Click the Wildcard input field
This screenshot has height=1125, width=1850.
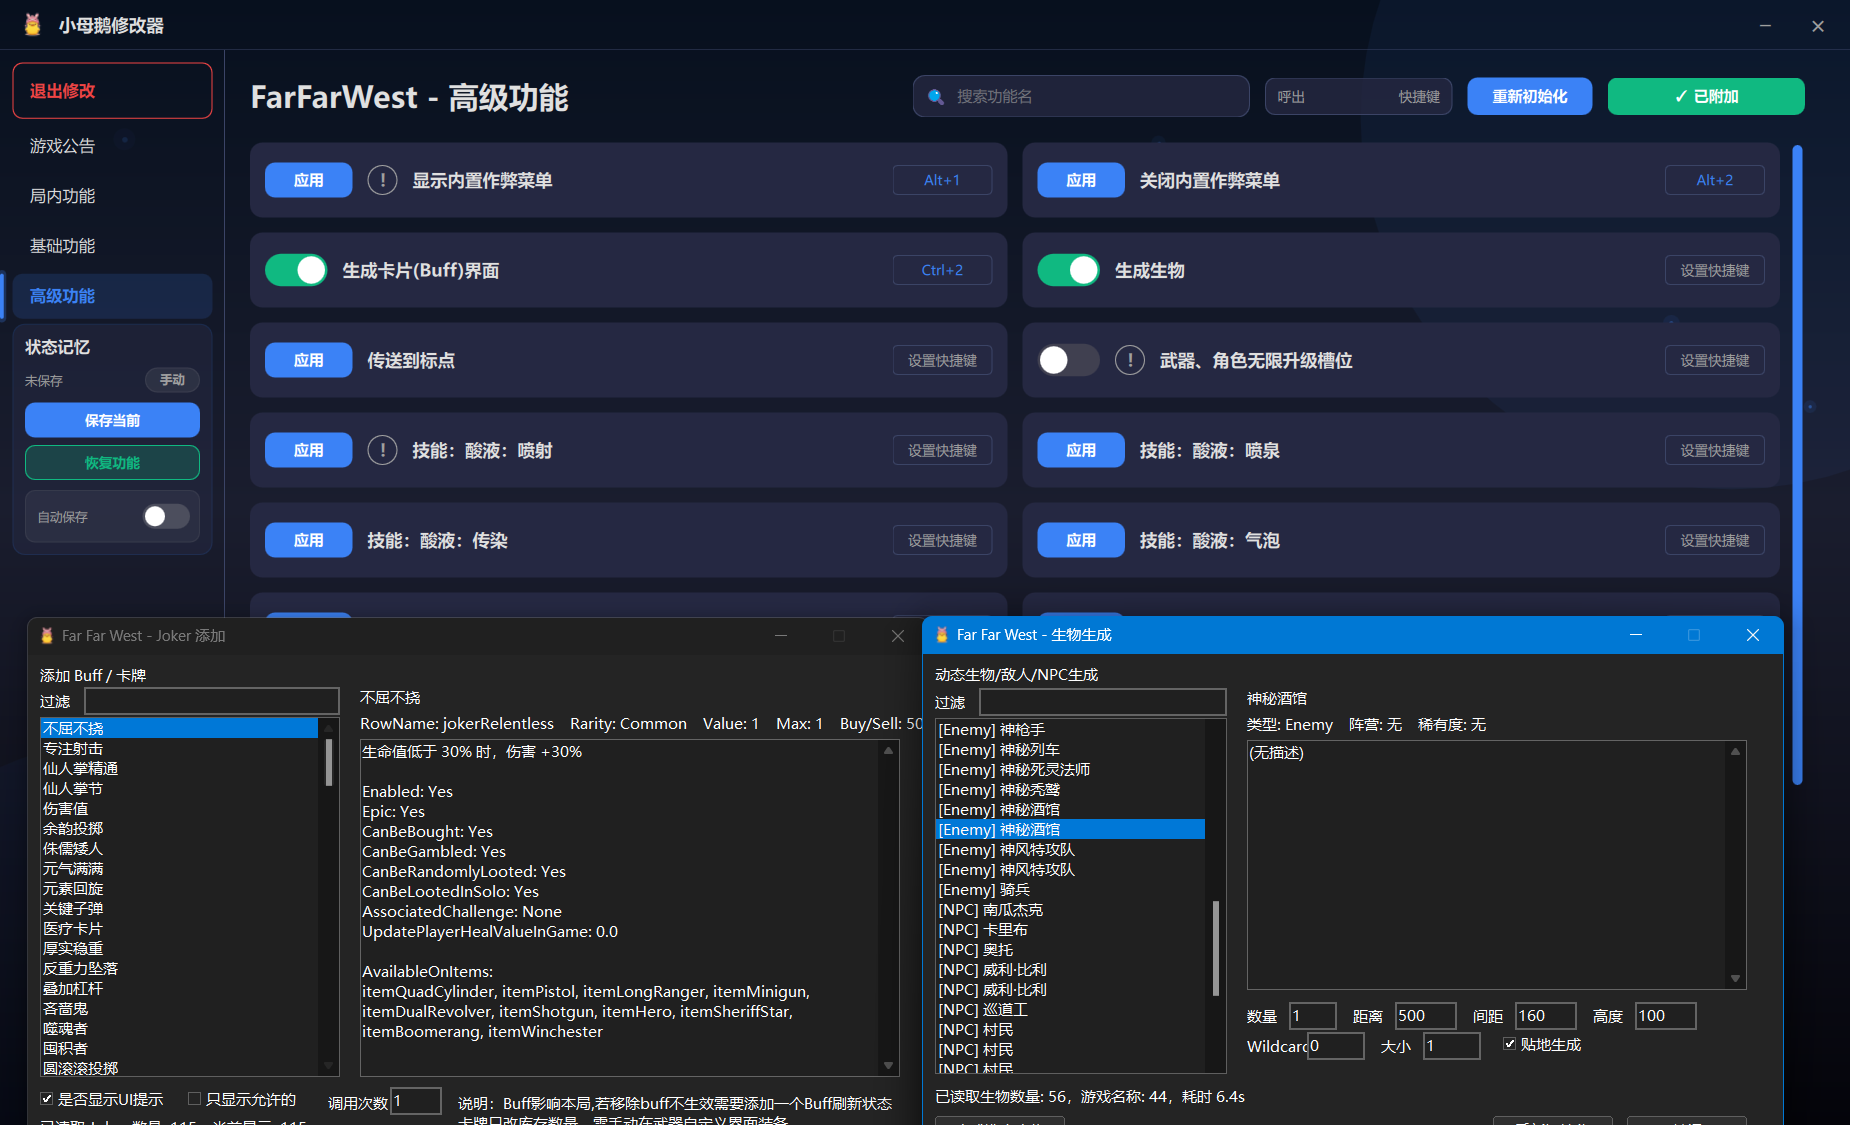[1335, 1046]
